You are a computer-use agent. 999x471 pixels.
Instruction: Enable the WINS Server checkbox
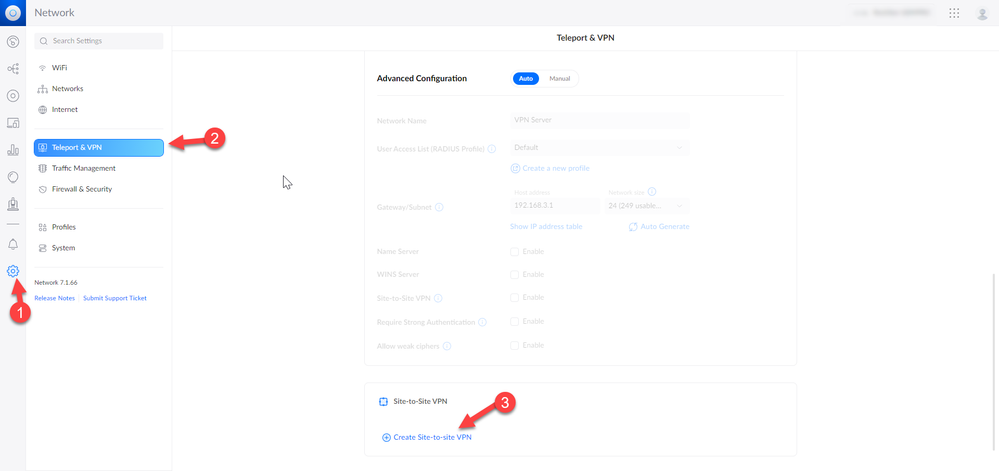[514, 274]
